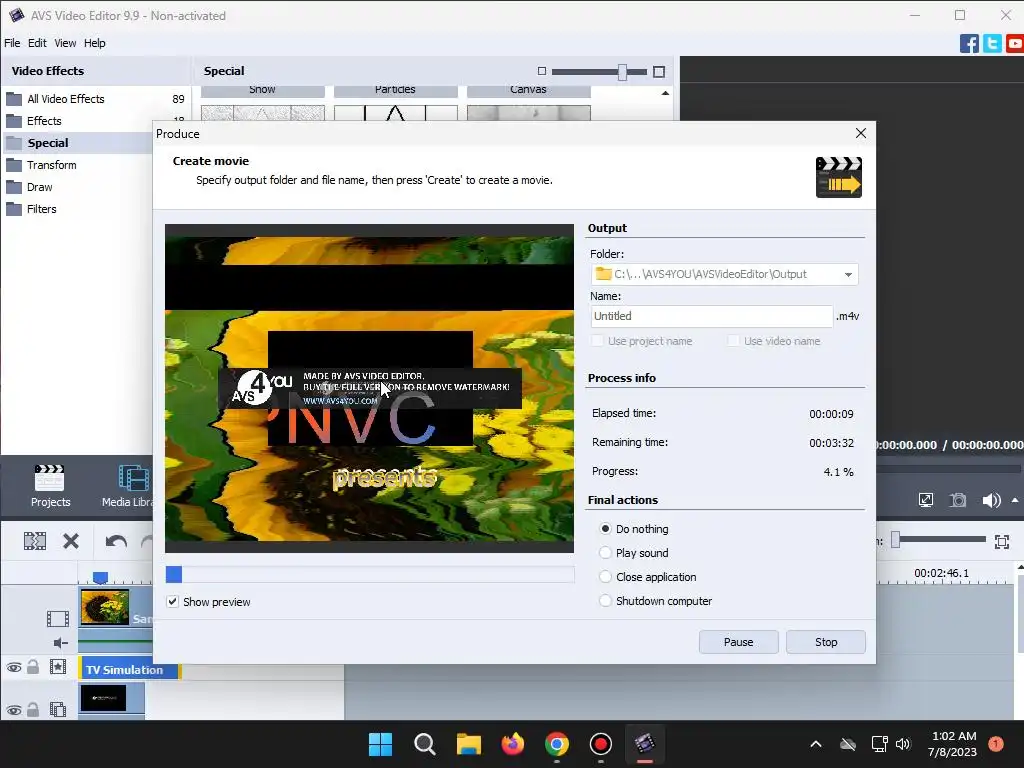This screenshot has width=1024, height=768.
Task: Click the audio track speaker icon
Action: (x=61, y=643)
